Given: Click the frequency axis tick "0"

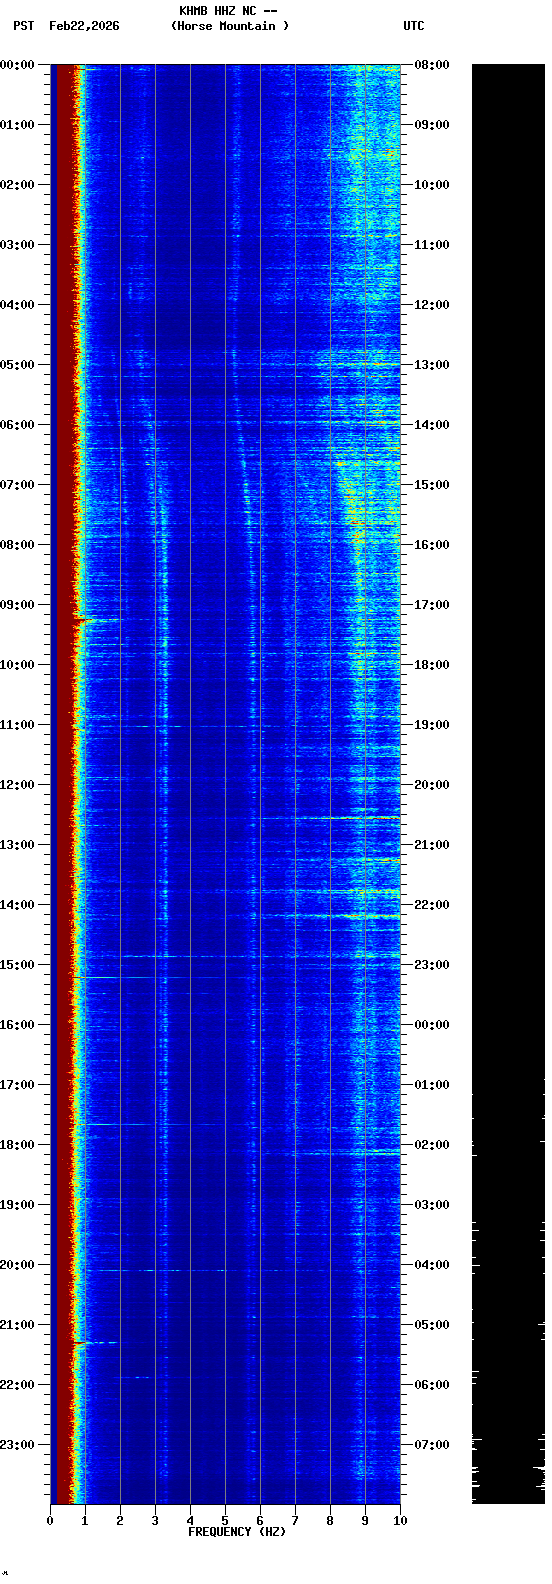Looking at the screenshot, I should coord(50,1521).
